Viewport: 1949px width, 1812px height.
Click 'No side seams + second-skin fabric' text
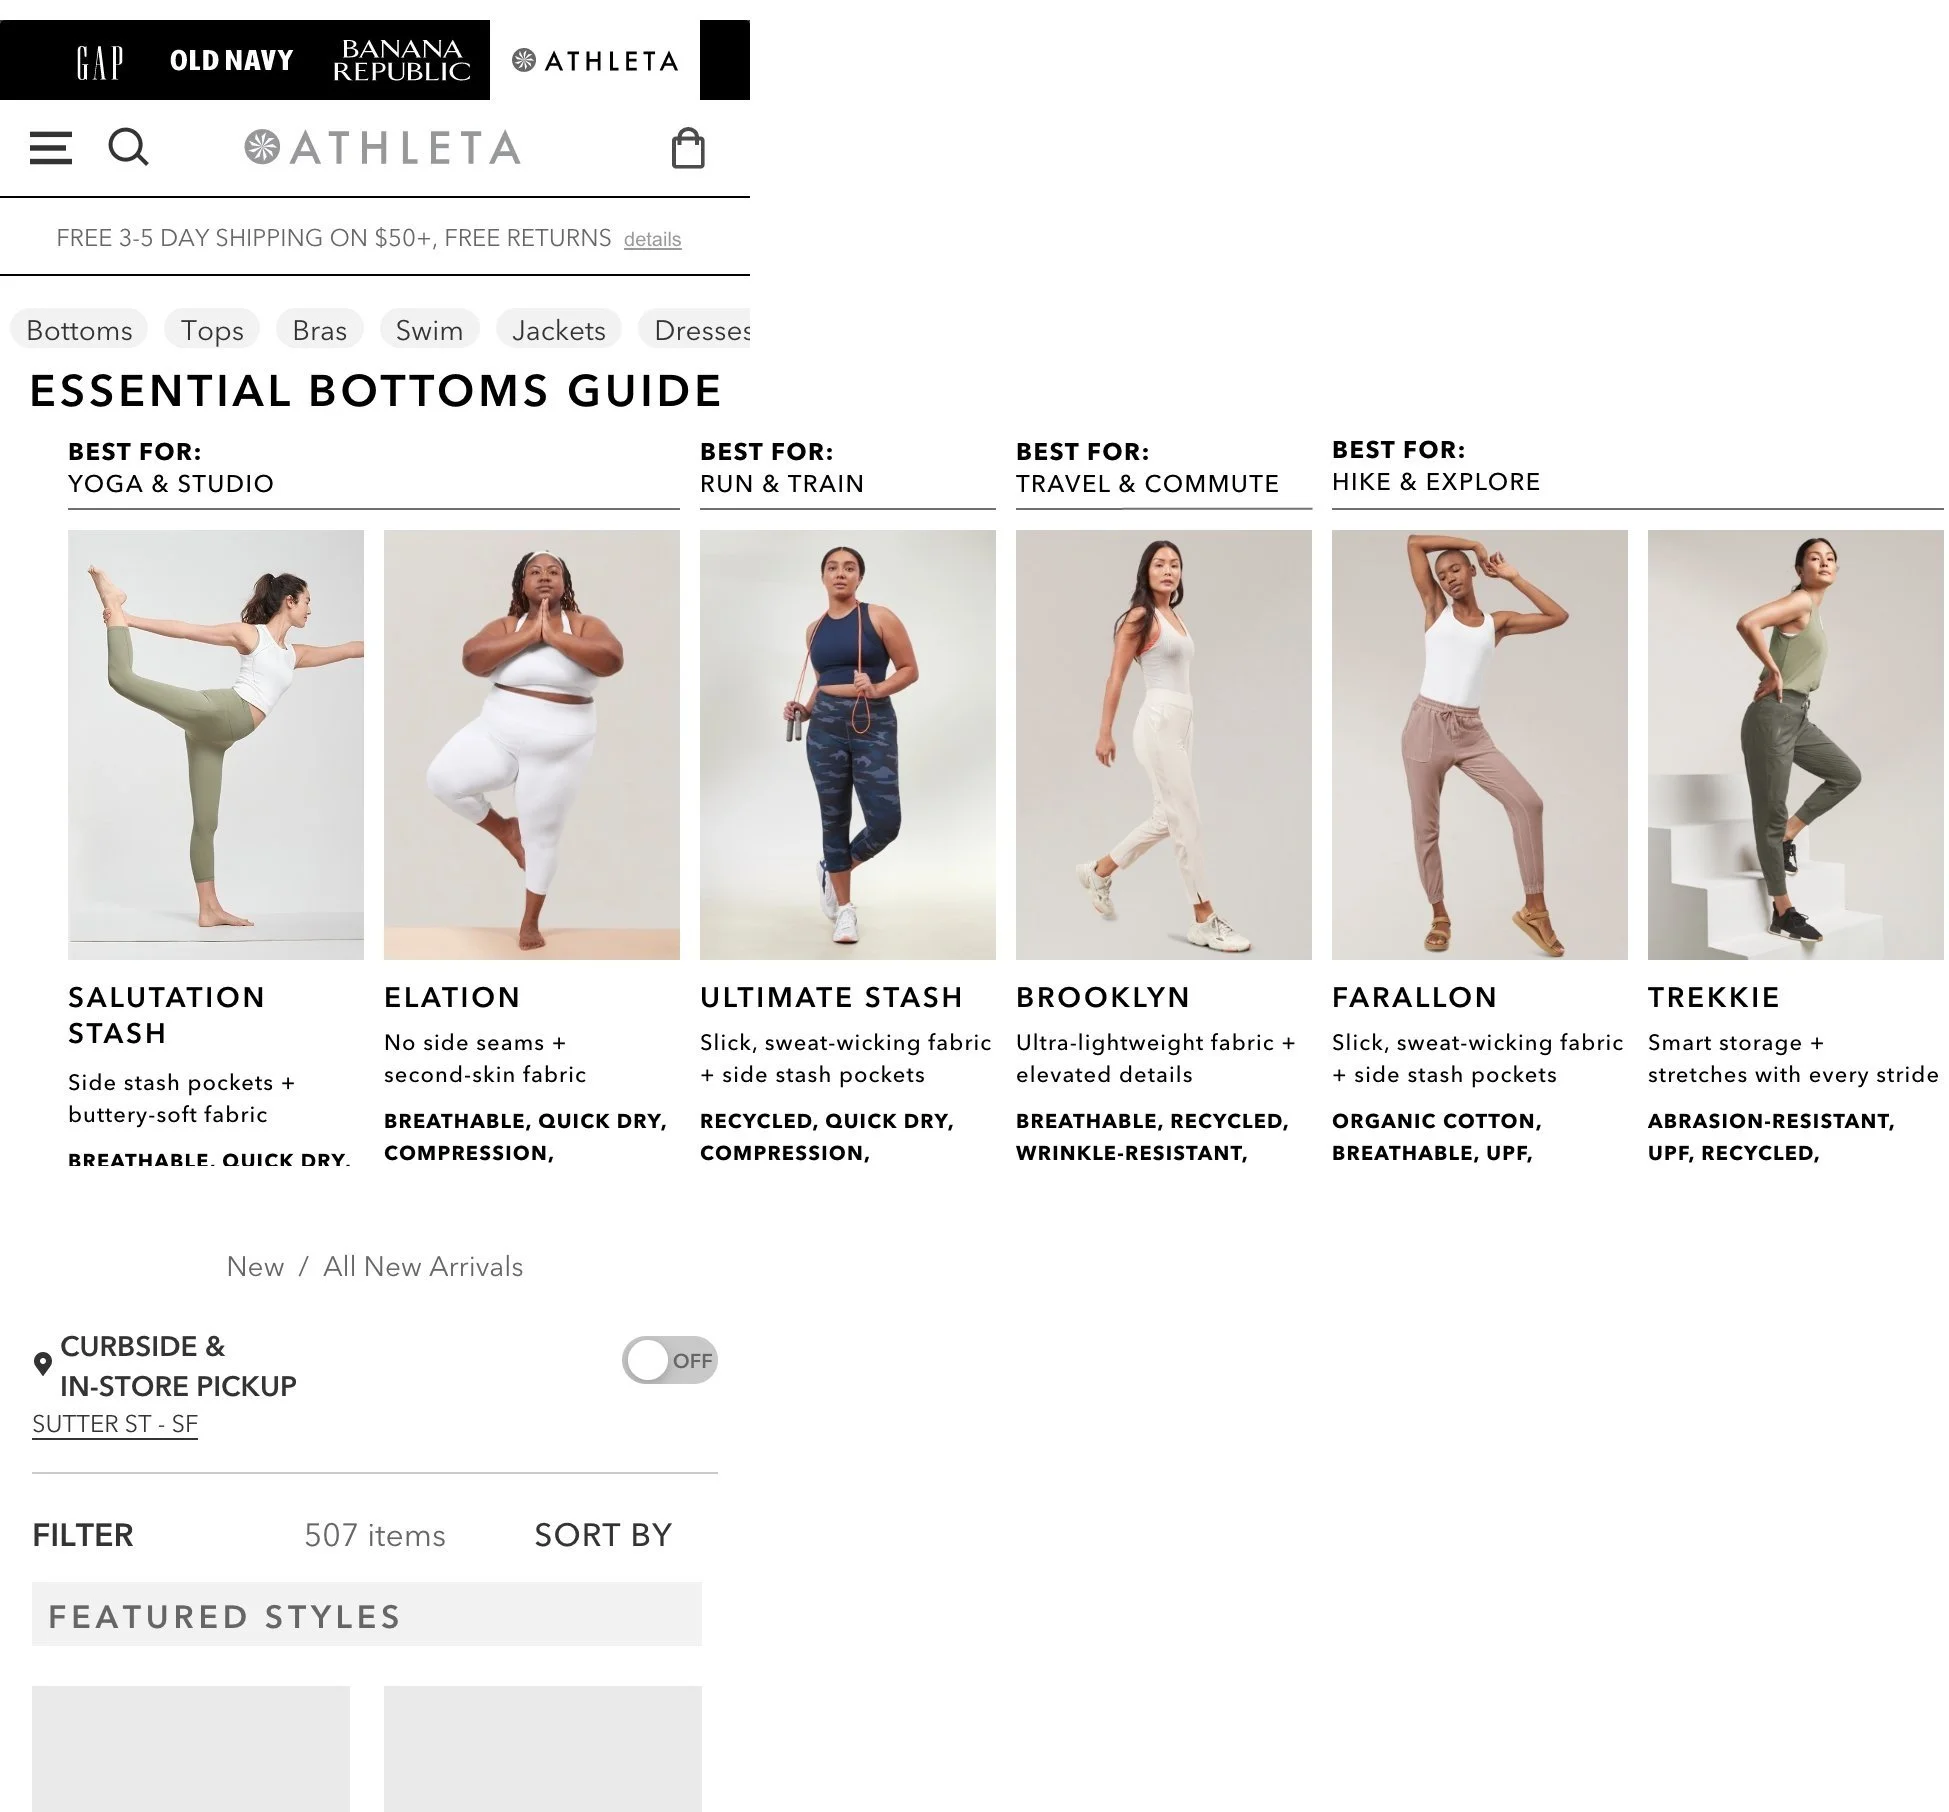point(485,1059)
